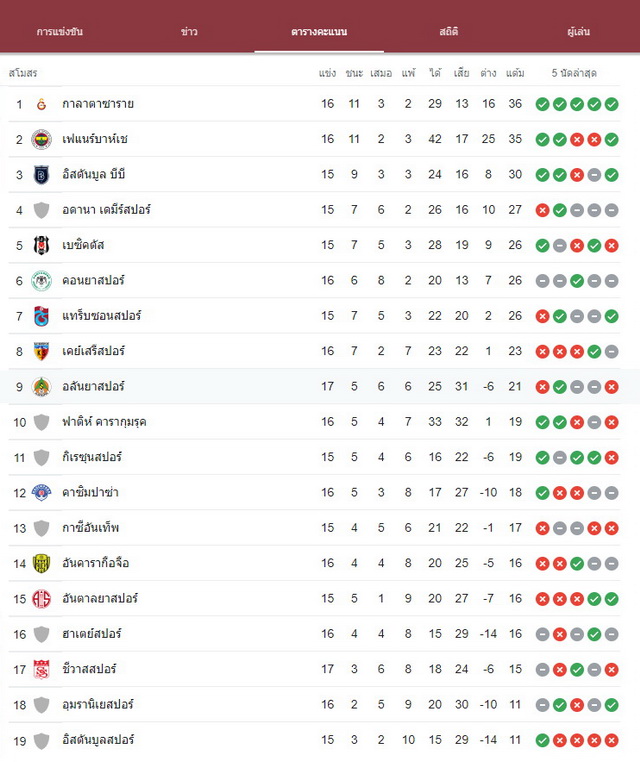Click İstanbulspor's latest red loss indicator
Viewport: 640px width, 762px height.
(612, 740)
